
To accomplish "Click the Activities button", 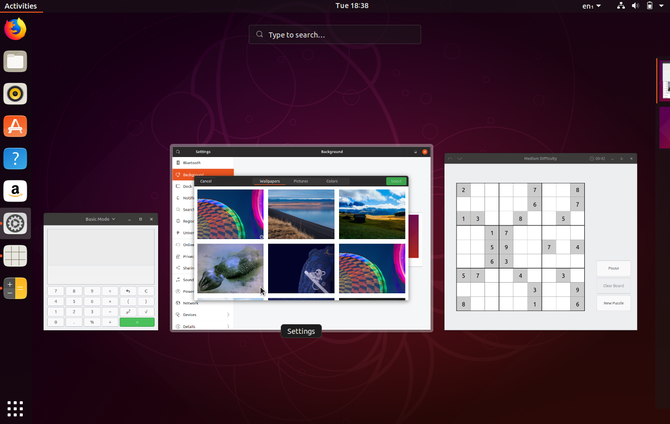I will coord(21,6).
